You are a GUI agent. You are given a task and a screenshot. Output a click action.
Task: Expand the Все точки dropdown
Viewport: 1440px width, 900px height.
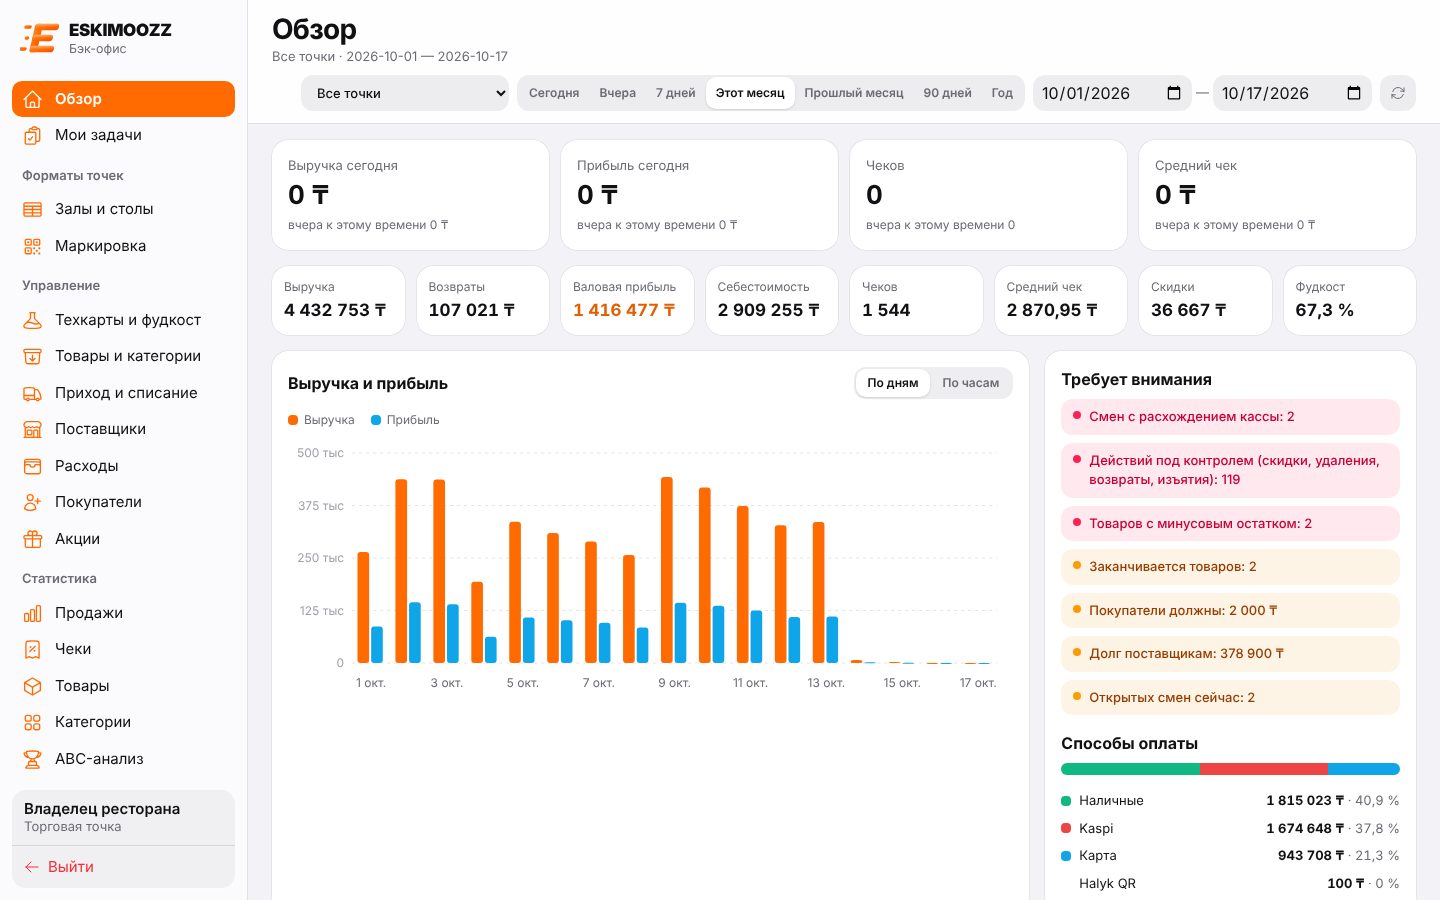click(x=405, y=93)
